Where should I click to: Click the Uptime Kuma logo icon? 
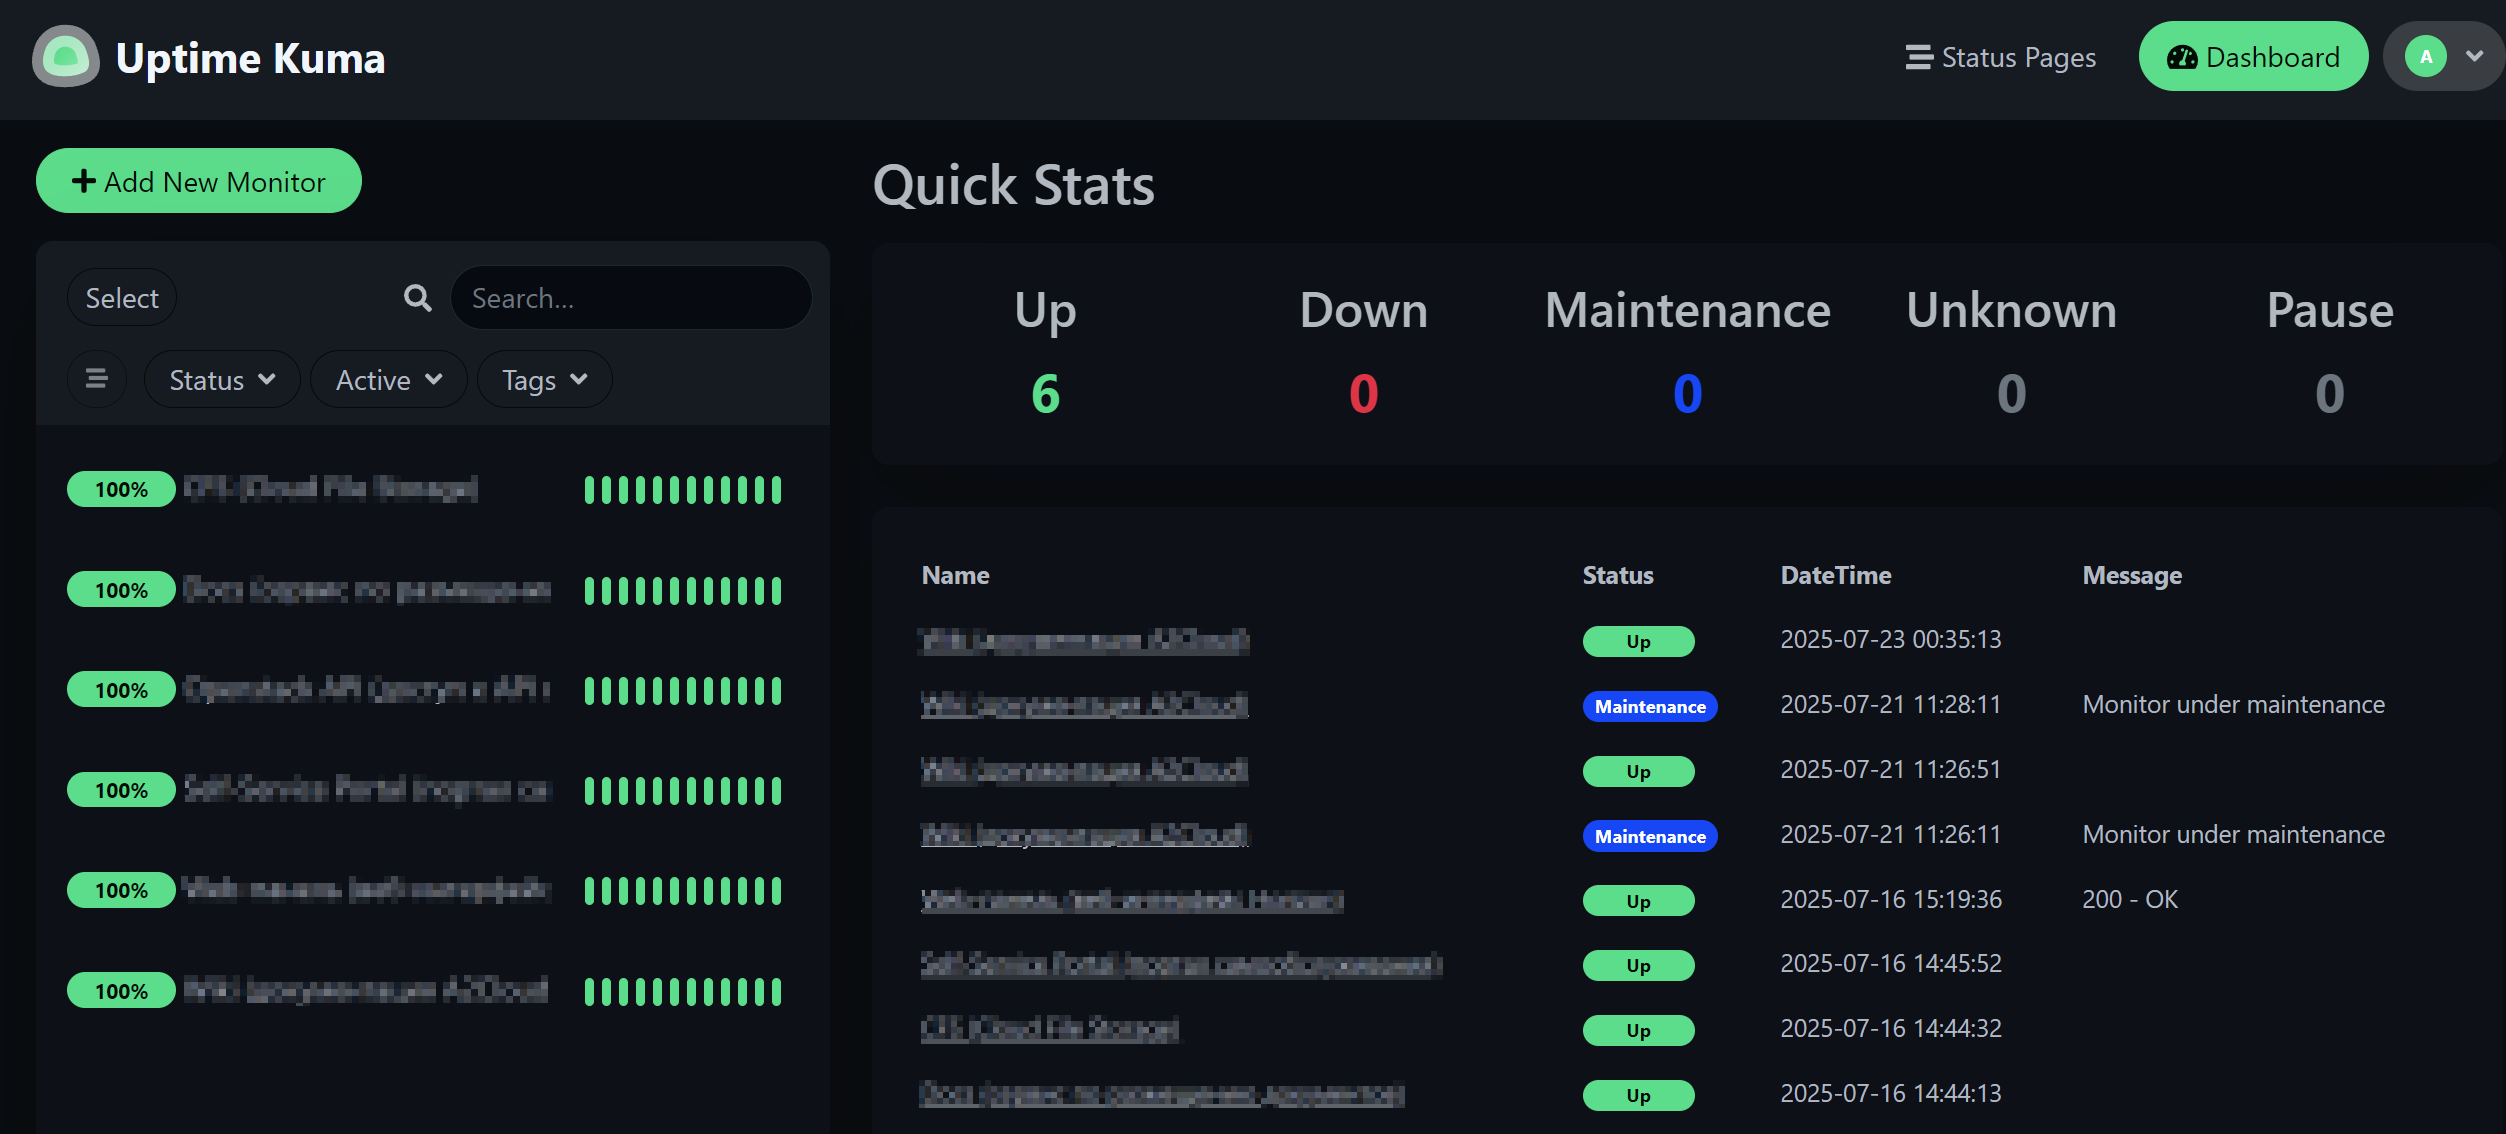(x=66, y=57)
